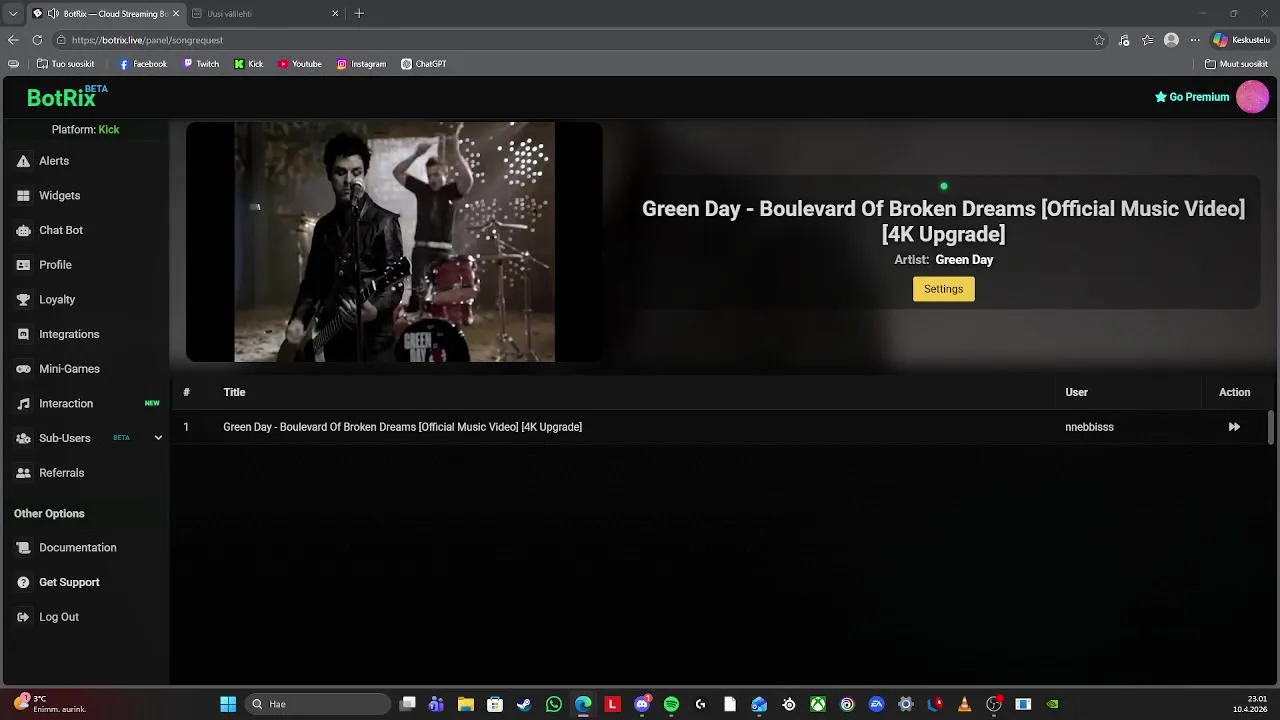Viewport: 1280px width, 720px height.
Task: Open the Twitch bookmark
Action: [201, 64]
